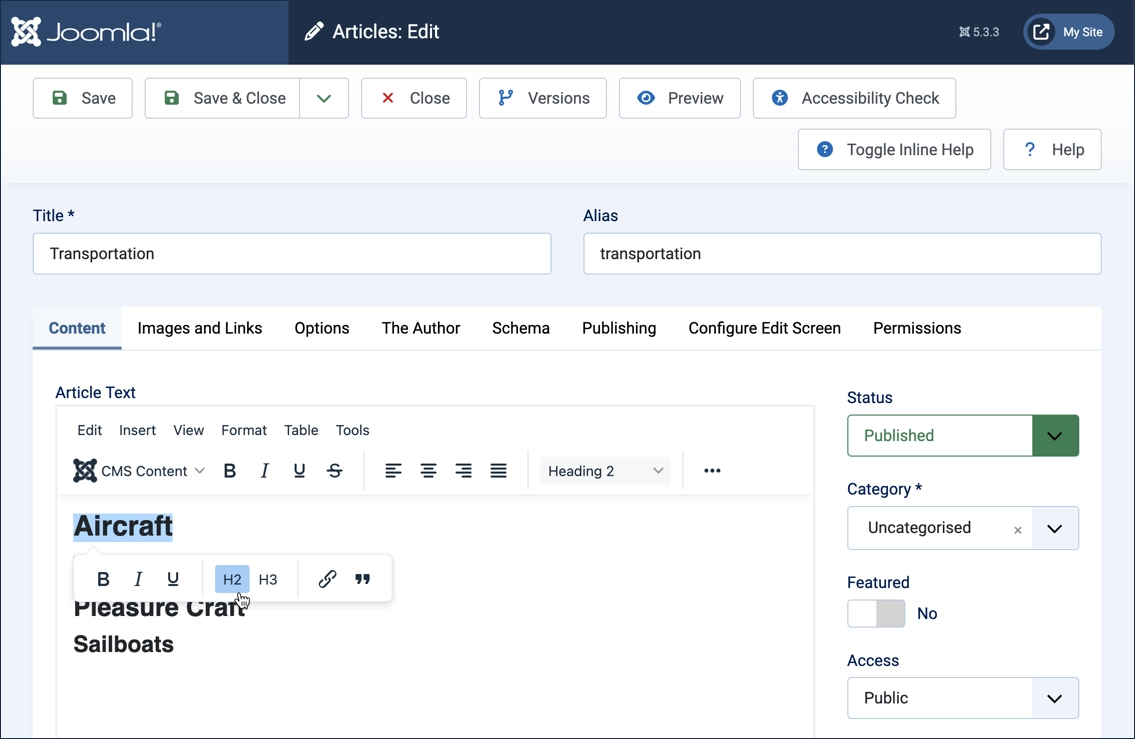Align text to the center
Viewport: 1135px width, 739px height.
428,470
